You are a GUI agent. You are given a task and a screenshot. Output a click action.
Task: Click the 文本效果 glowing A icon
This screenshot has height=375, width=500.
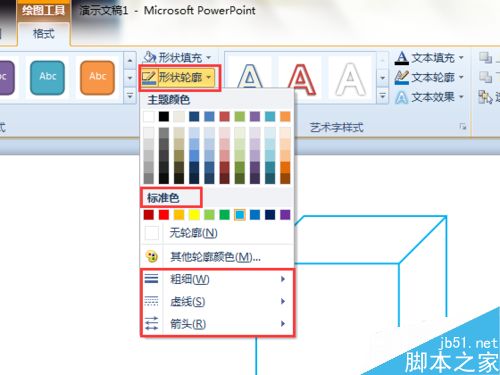coord(402,97)
